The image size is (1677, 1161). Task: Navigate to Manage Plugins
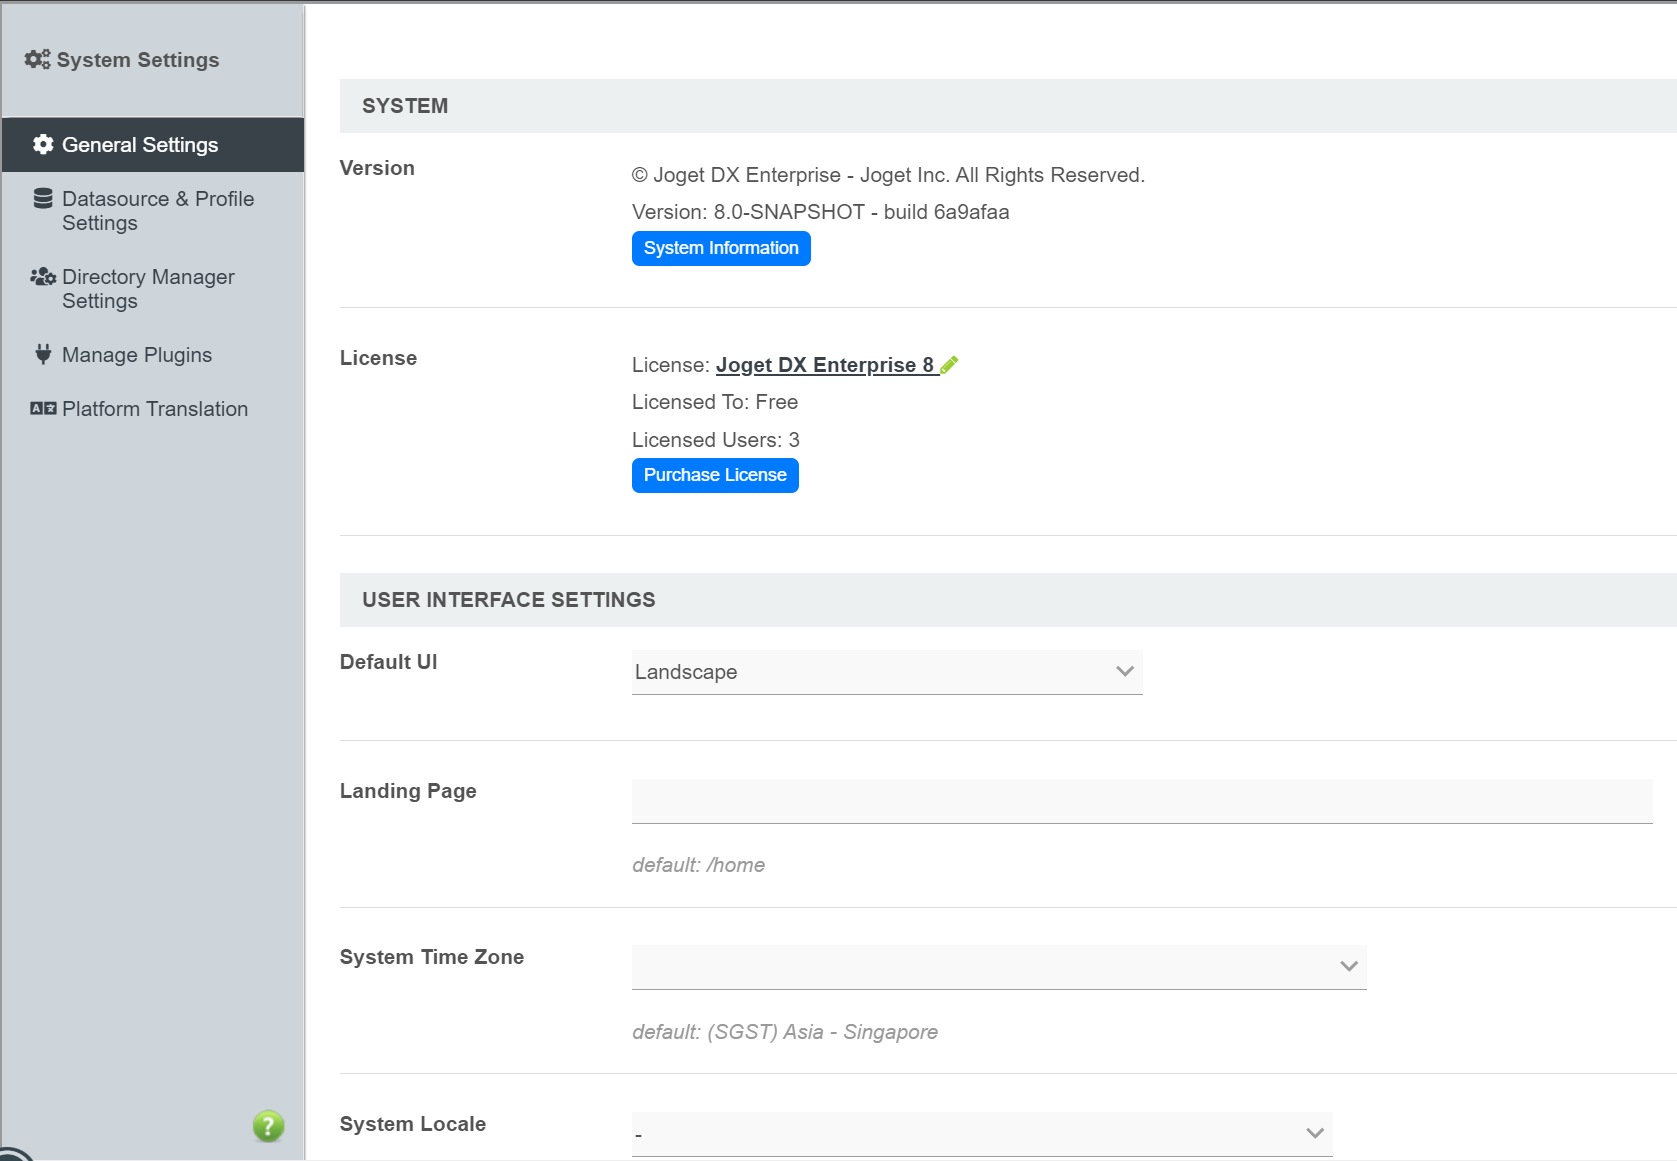click(137, 355)
